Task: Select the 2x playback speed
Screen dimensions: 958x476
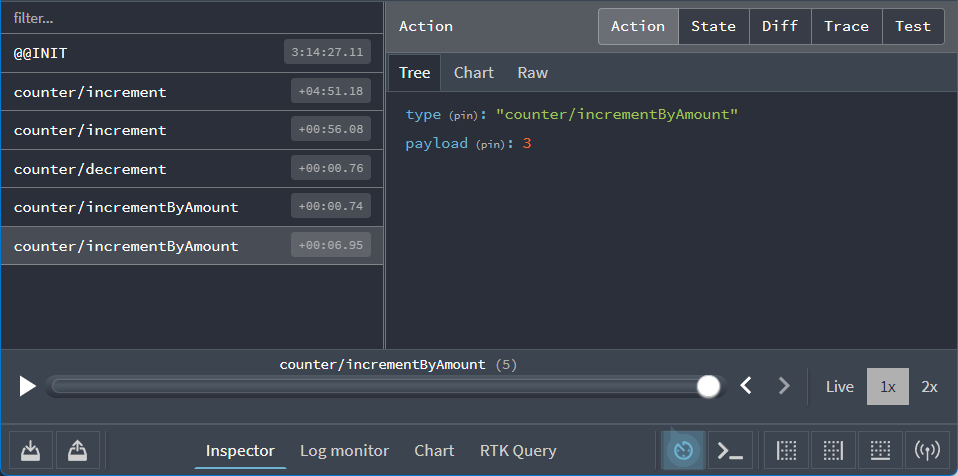Action: (x=929, y=386)
